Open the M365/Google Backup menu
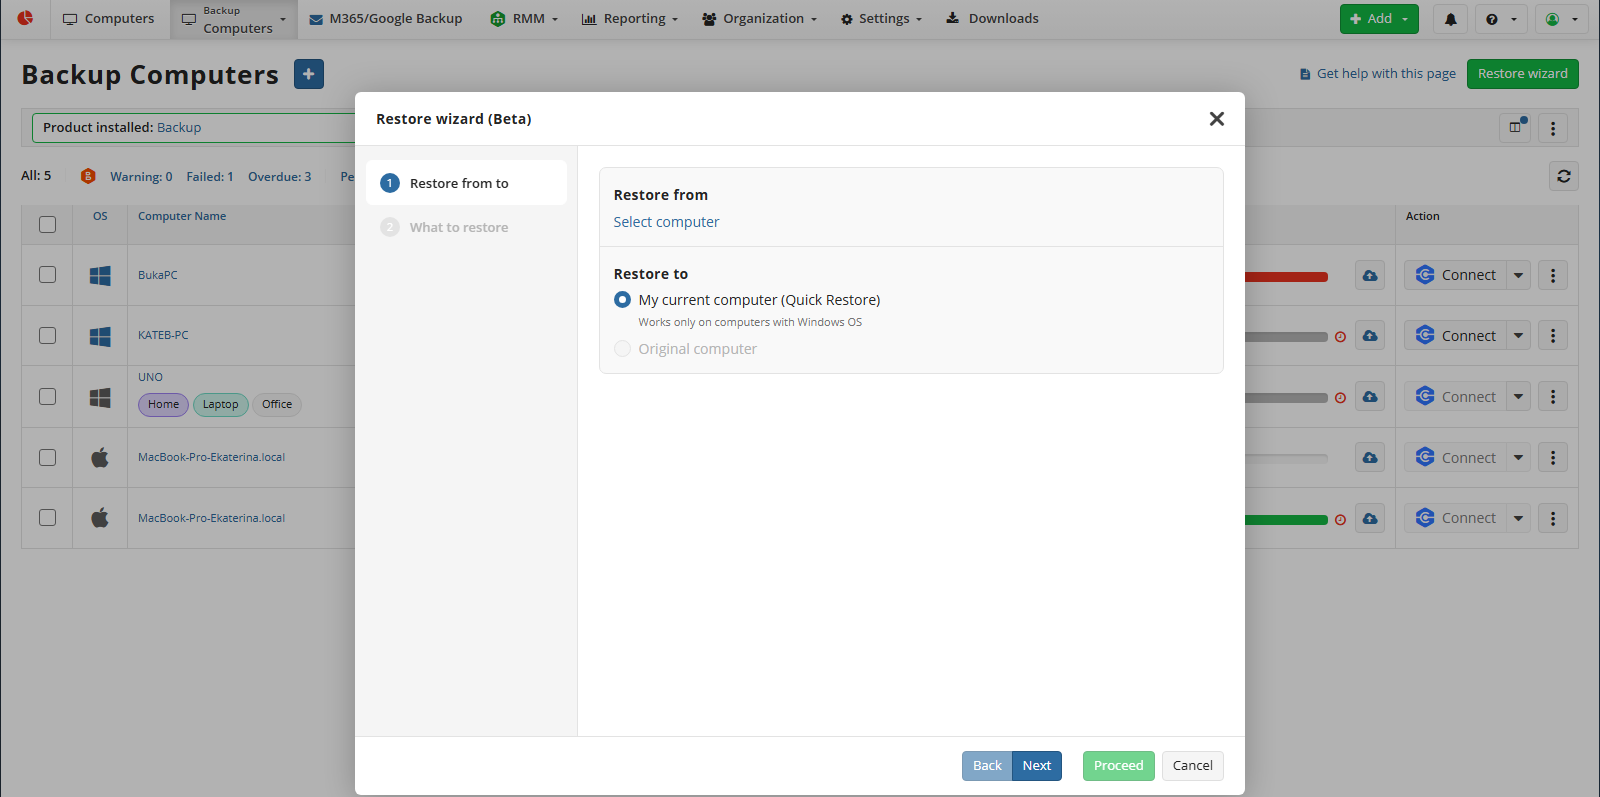The width and height of the screenshot is (1600, 797). 386,19
